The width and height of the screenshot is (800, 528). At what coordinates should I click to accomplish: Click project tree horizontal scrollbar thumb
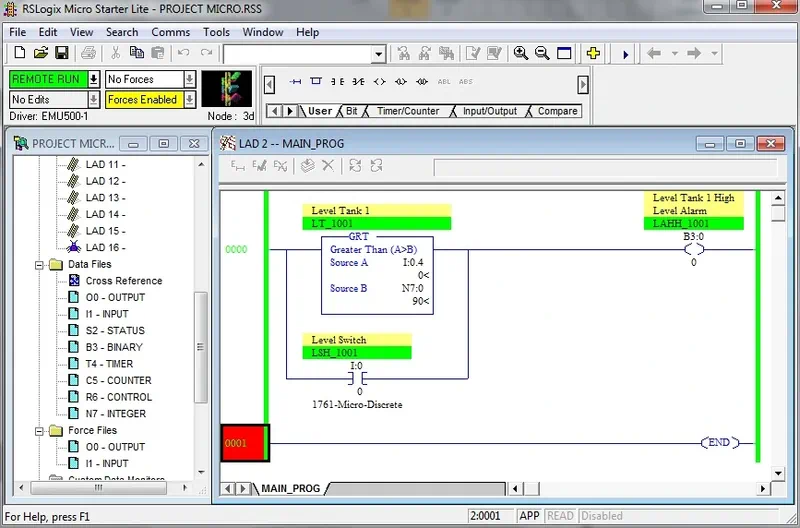pyautogui.click(x=98, y=488)
